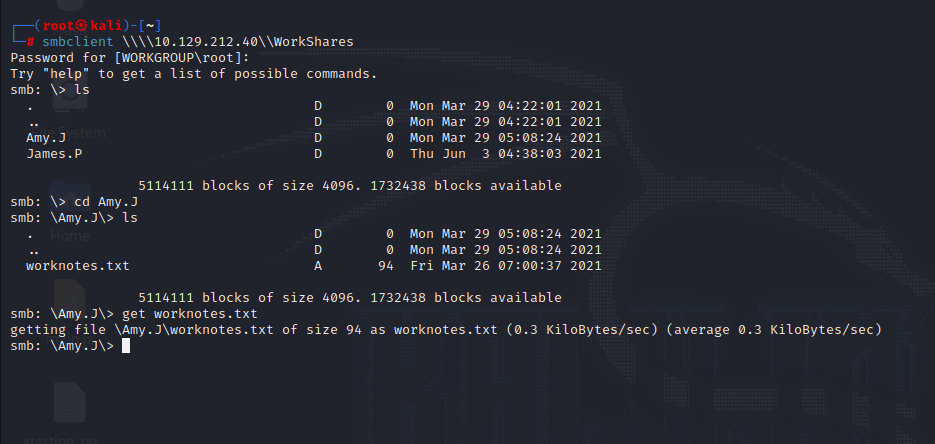The height and width of the screenshot is (444, 935).
Task: Click the size value 94 in the worknotes.txt row
Action: (x=386, y=266)
